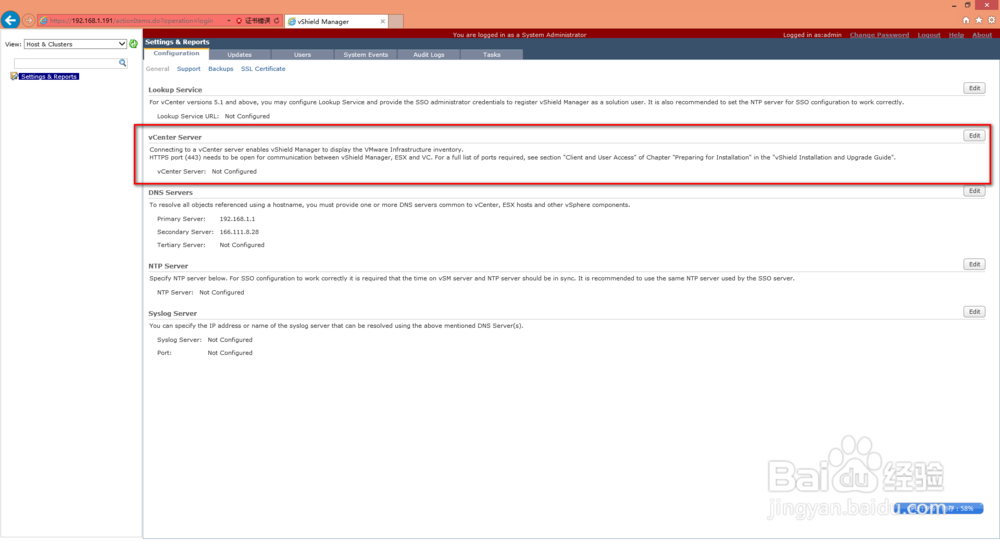The height and width of the screenshot is (542, 1000).
Task: Switch to the System Events tab
Action: pos(365,55)
